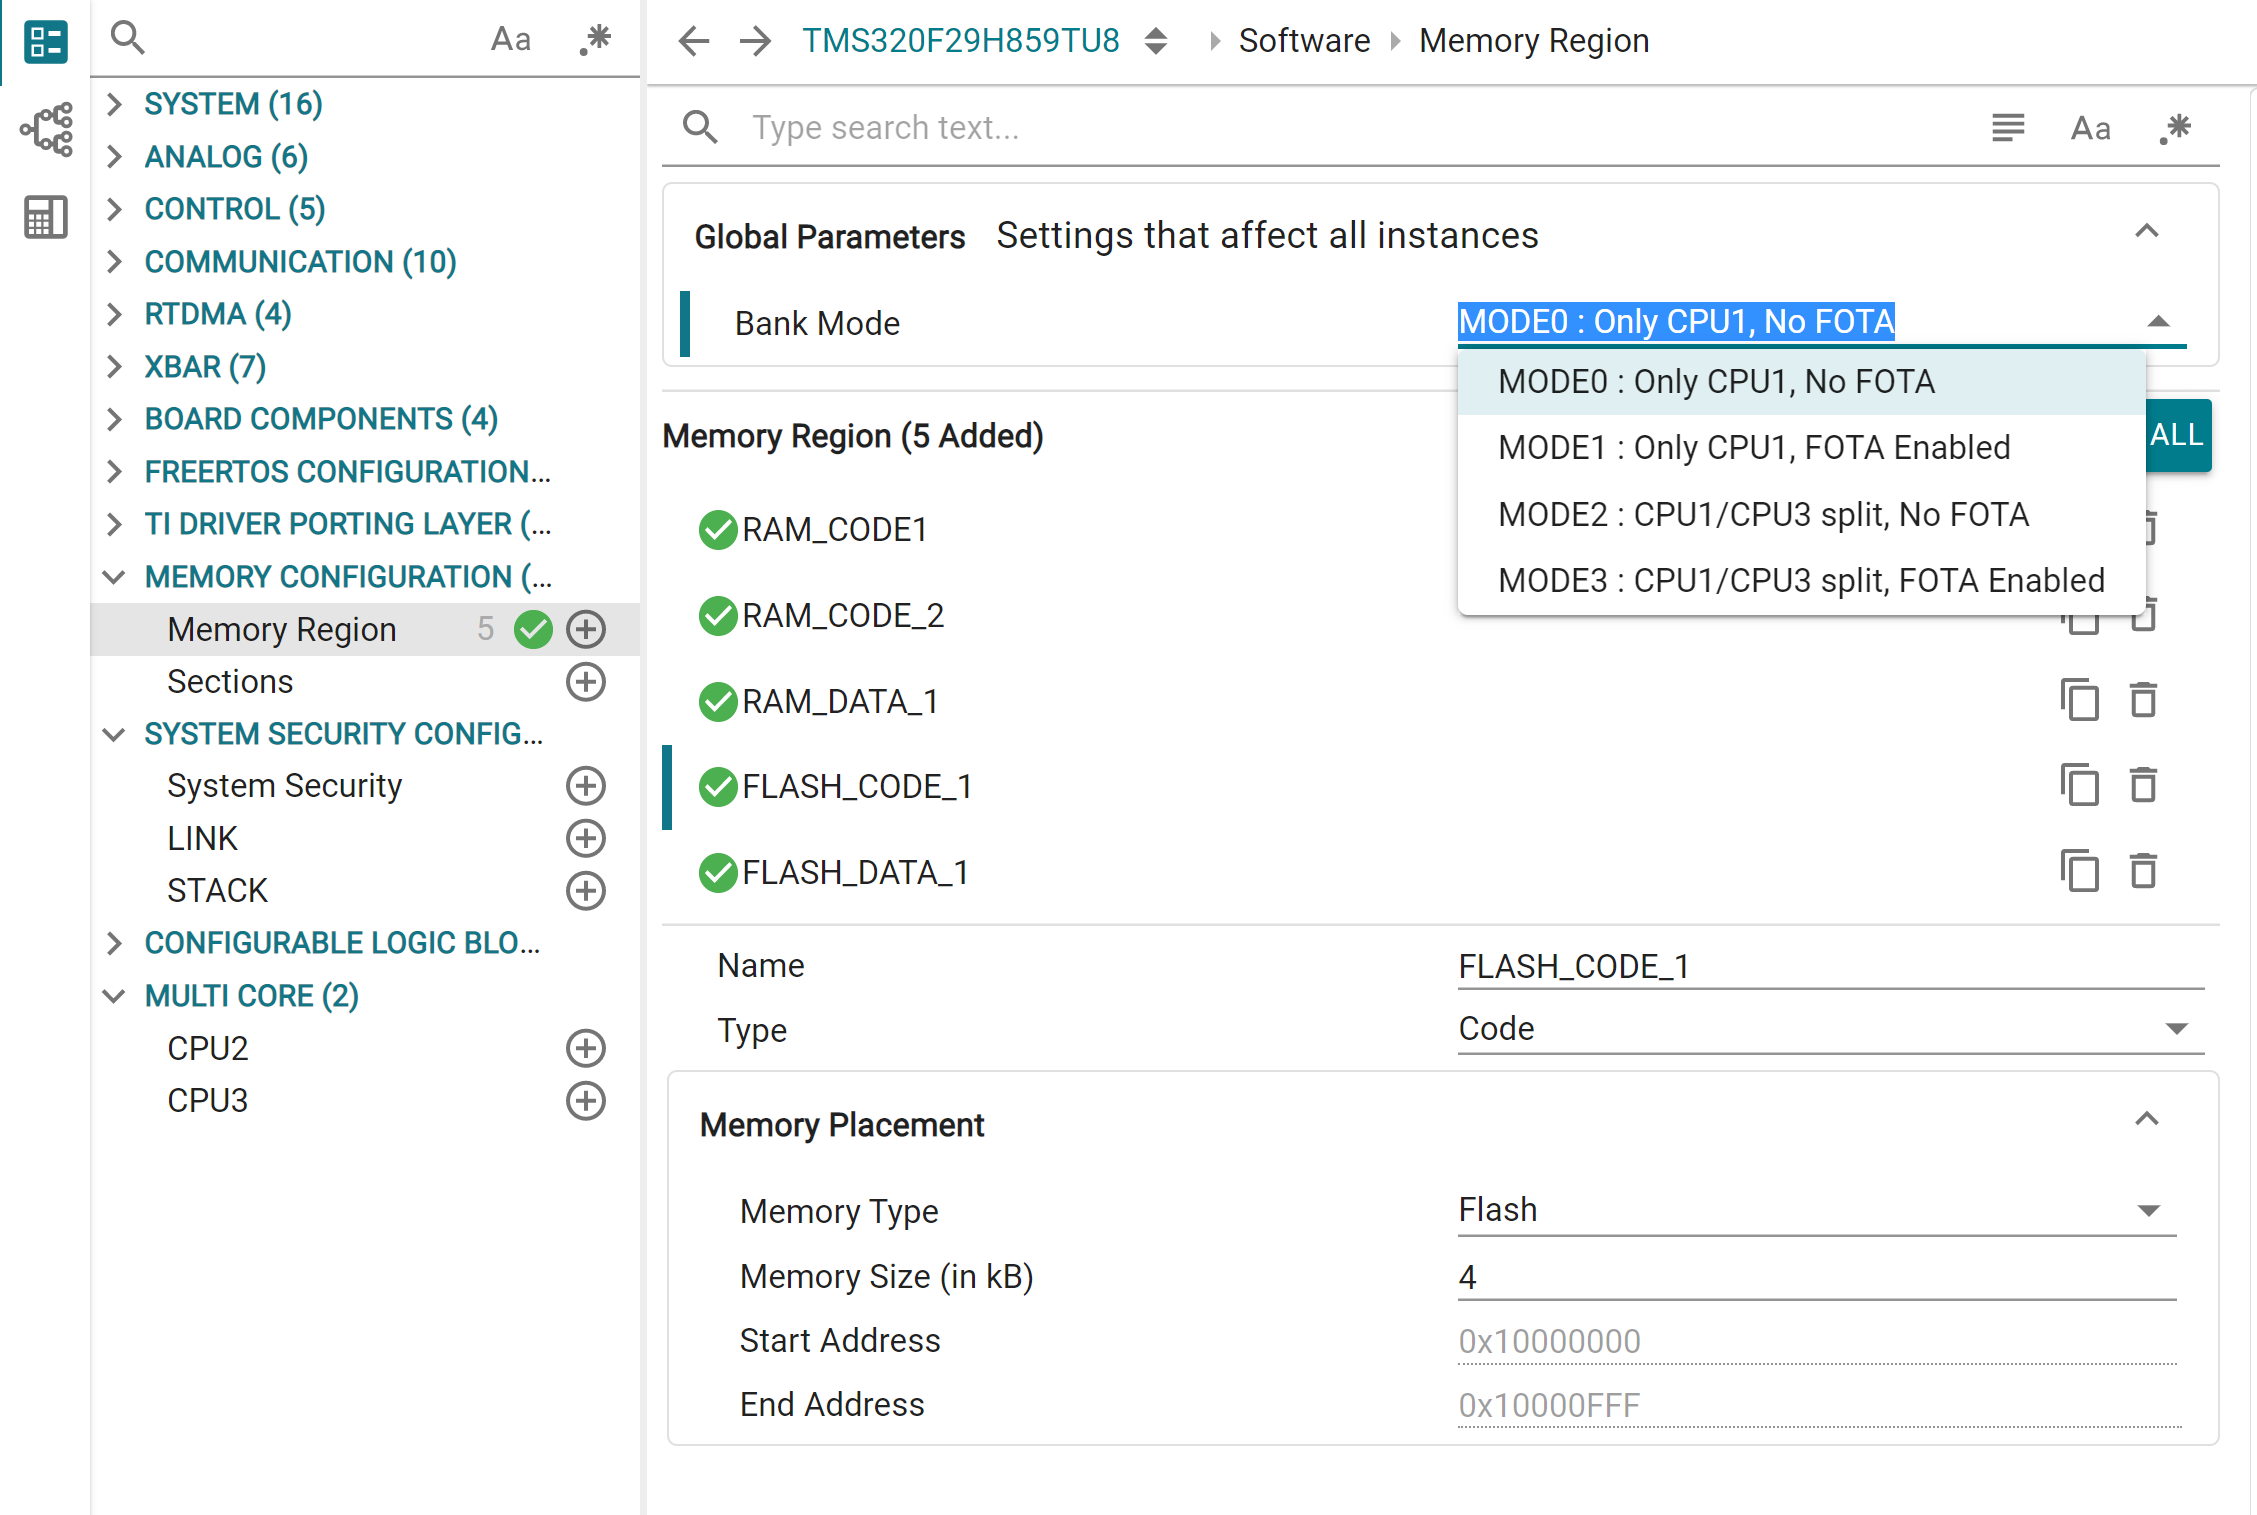Add an instance to CPU2 via plus icon
2257x1515 pixels.
pyautogui.click(x=586, y=1048)
